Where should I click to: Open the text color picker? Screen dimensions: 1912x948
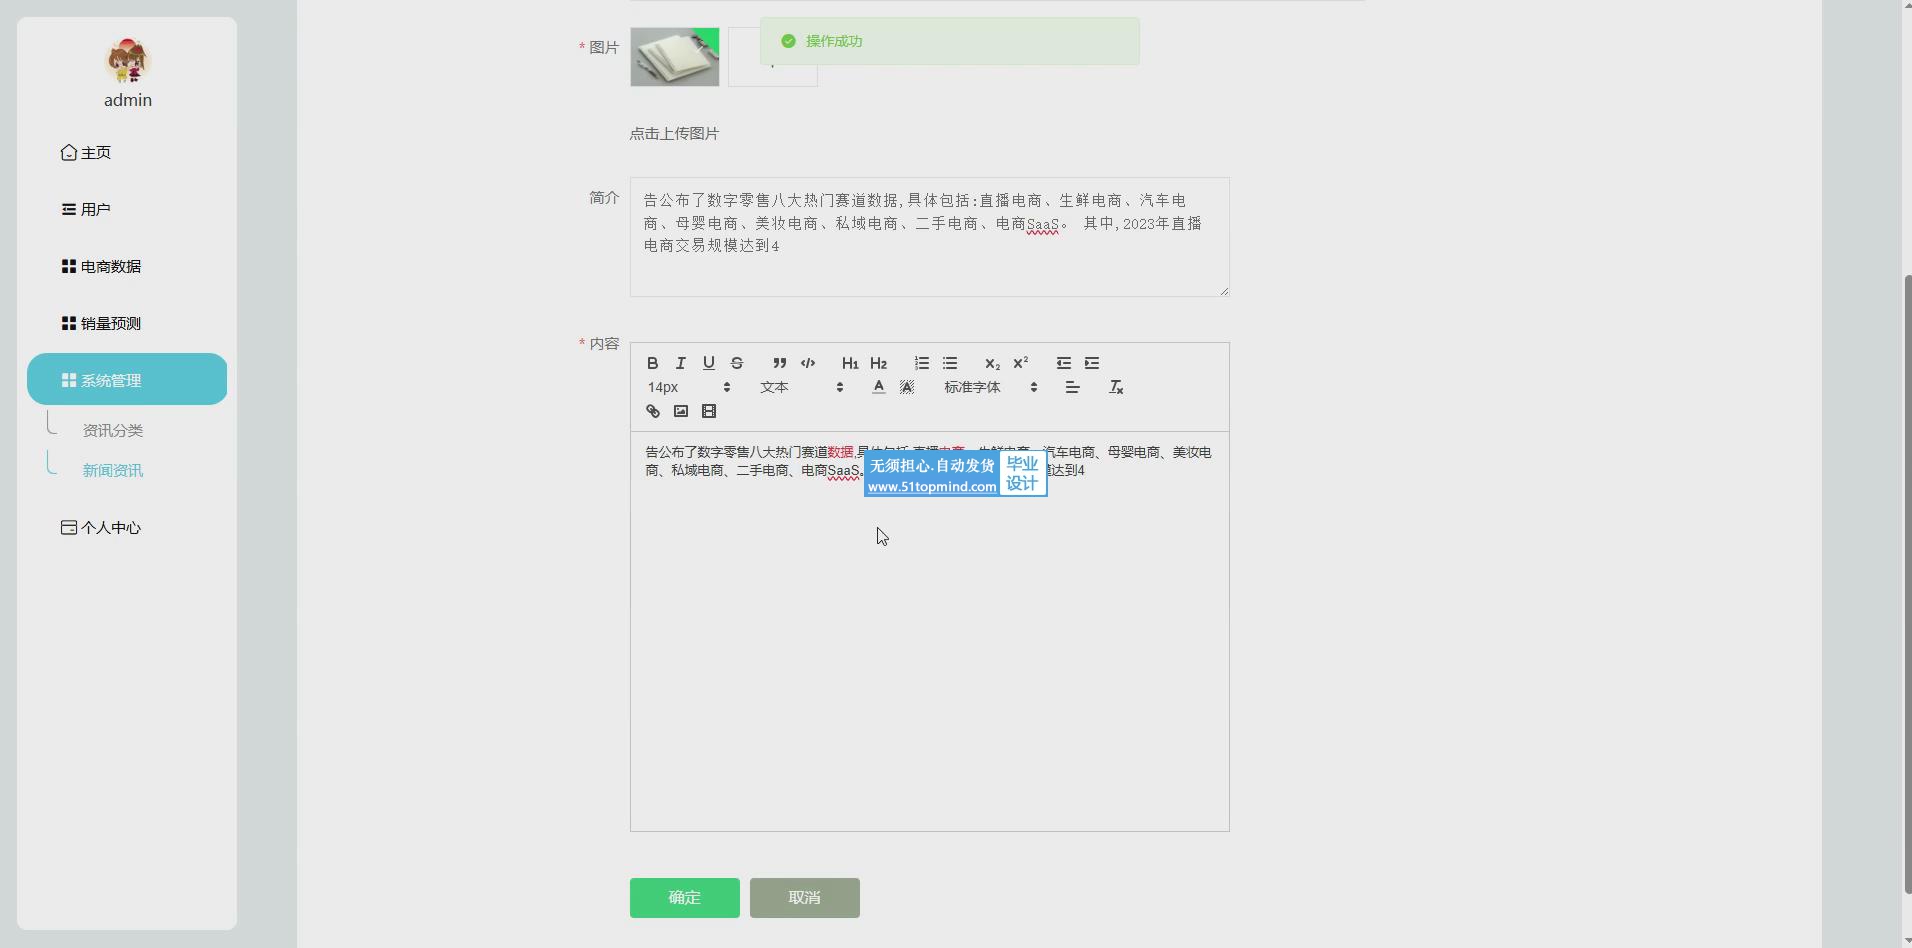[x=878, y=387]
